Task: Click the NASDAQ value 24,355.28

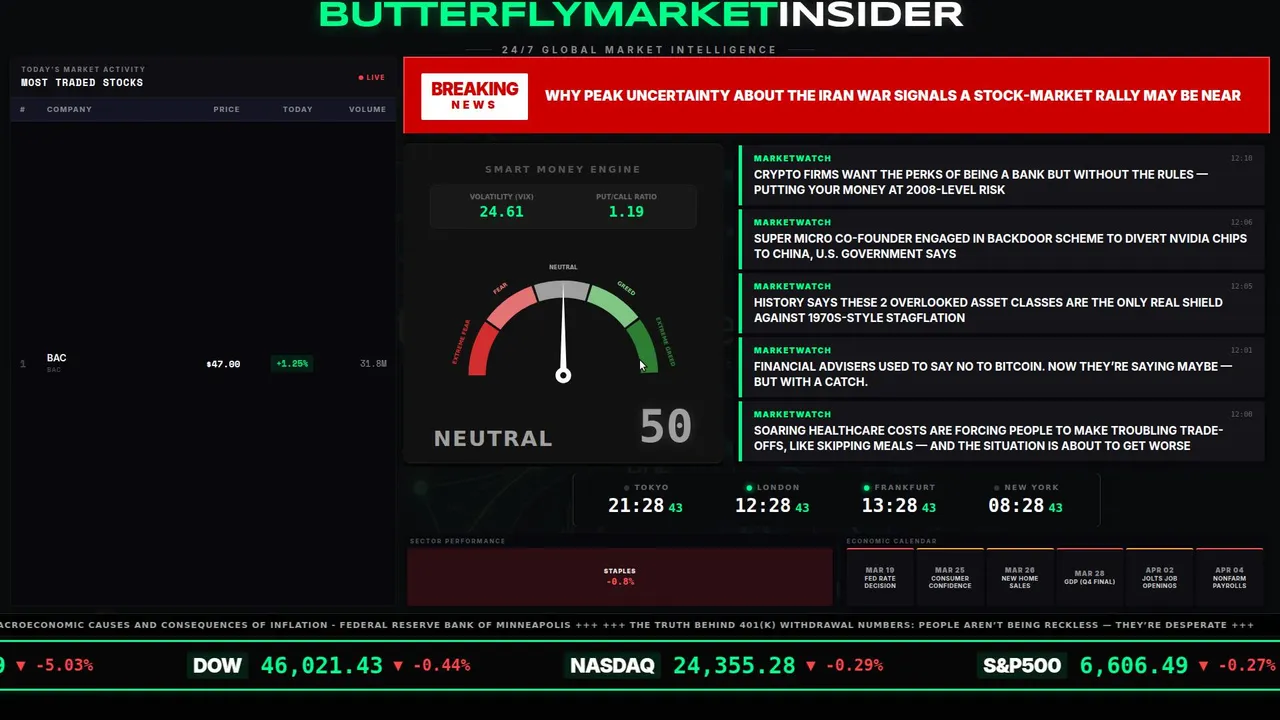Action: (734, 666)
